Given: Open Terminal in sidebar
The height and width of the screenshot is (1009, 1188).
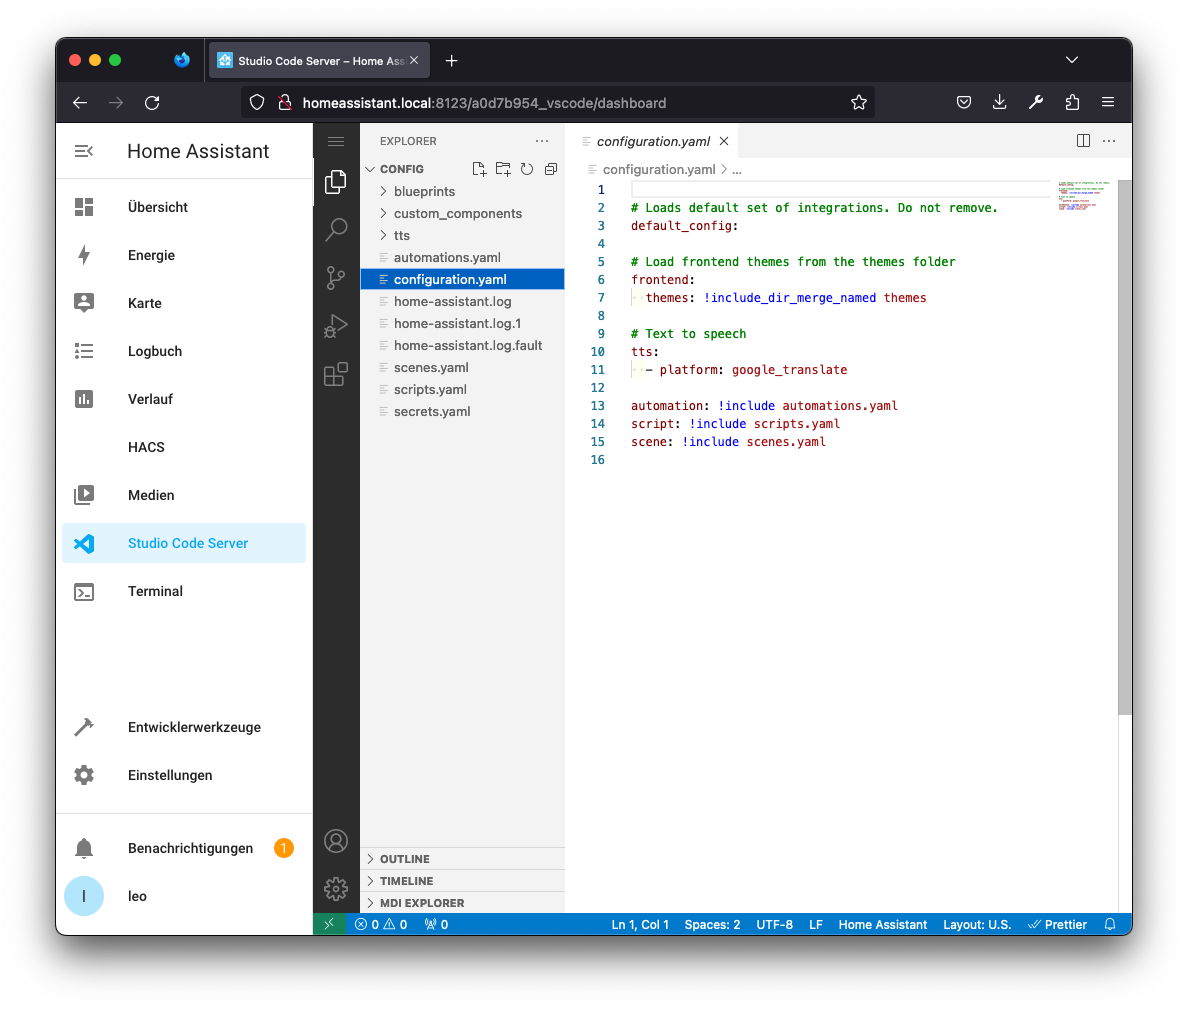Looking at the screenshot, I should 184,591.
